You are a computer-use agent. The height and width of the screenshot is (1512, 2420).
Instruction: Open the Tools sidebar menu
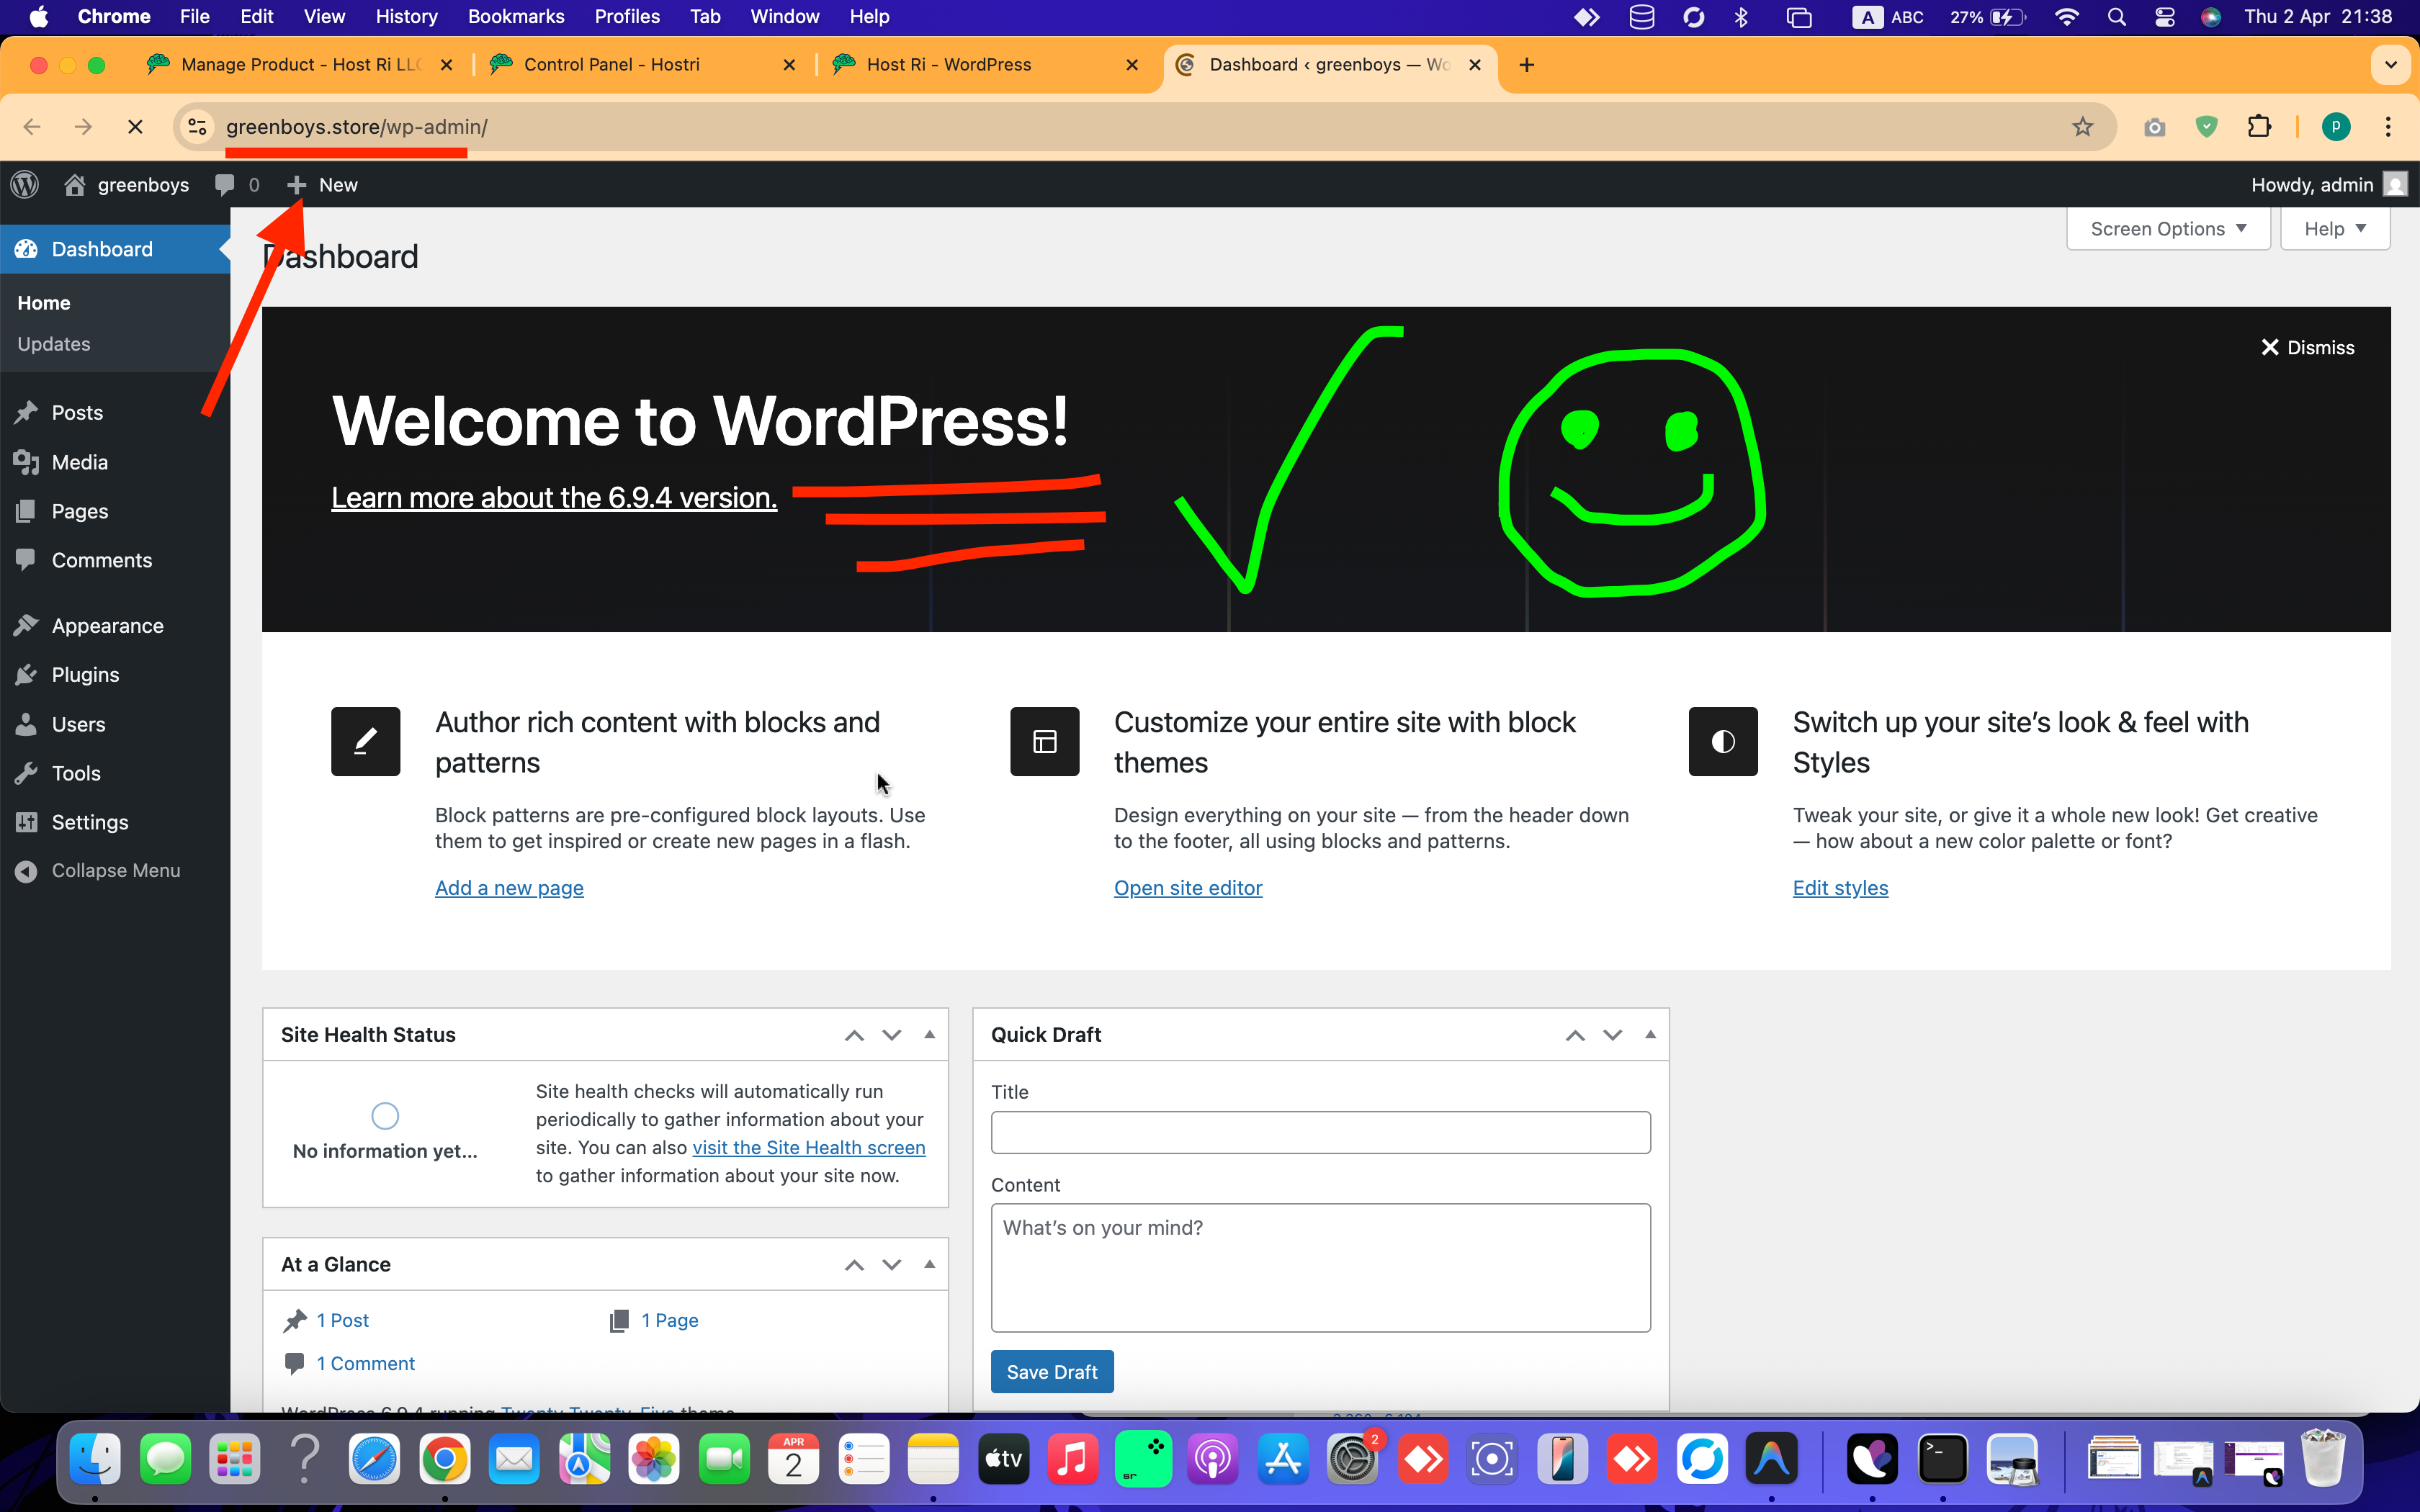pos(76,773)
